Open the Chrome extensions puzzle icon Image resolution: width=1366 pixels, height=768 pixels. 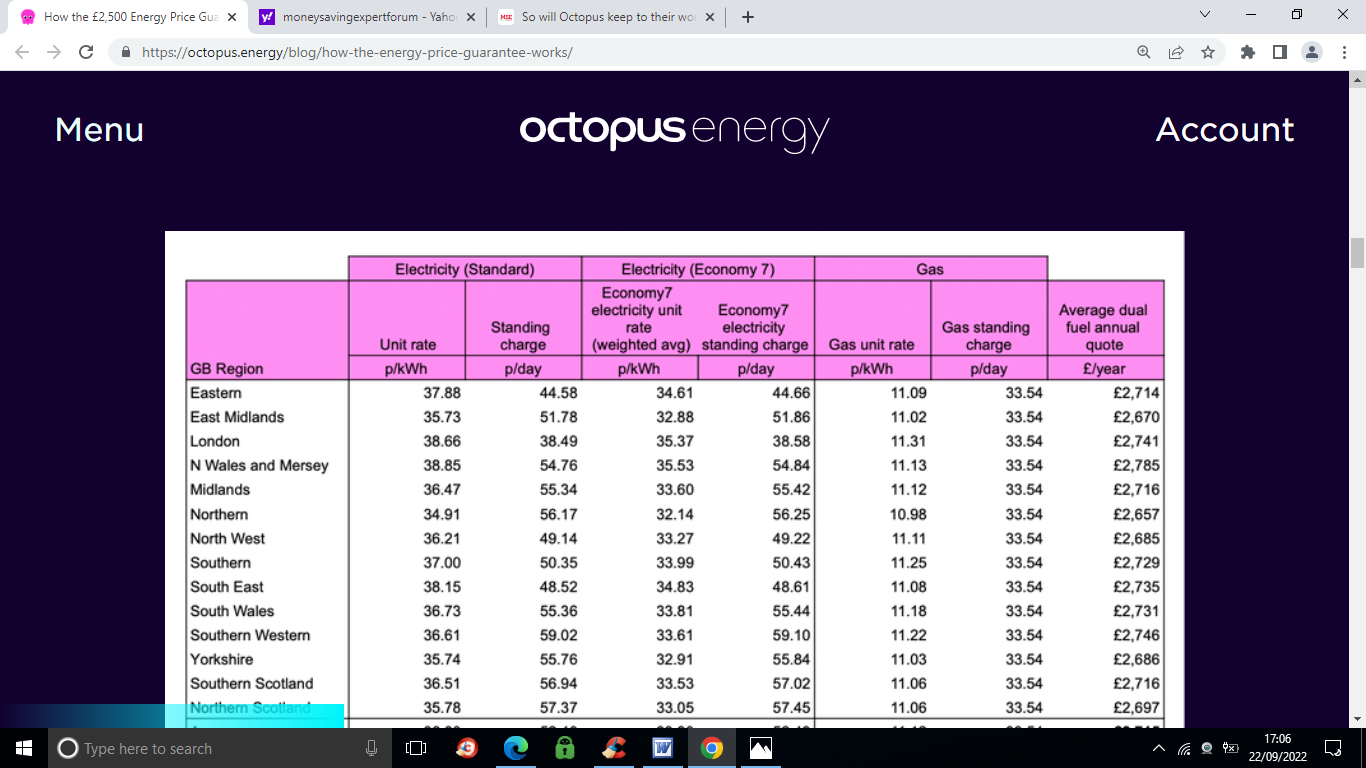[1247, 52]
